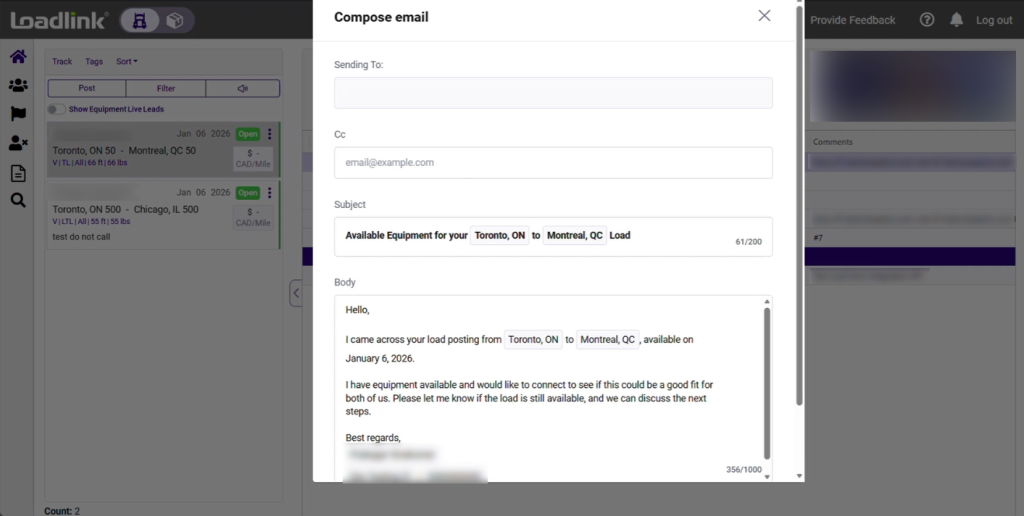Switch to load box mode in header

174,20
